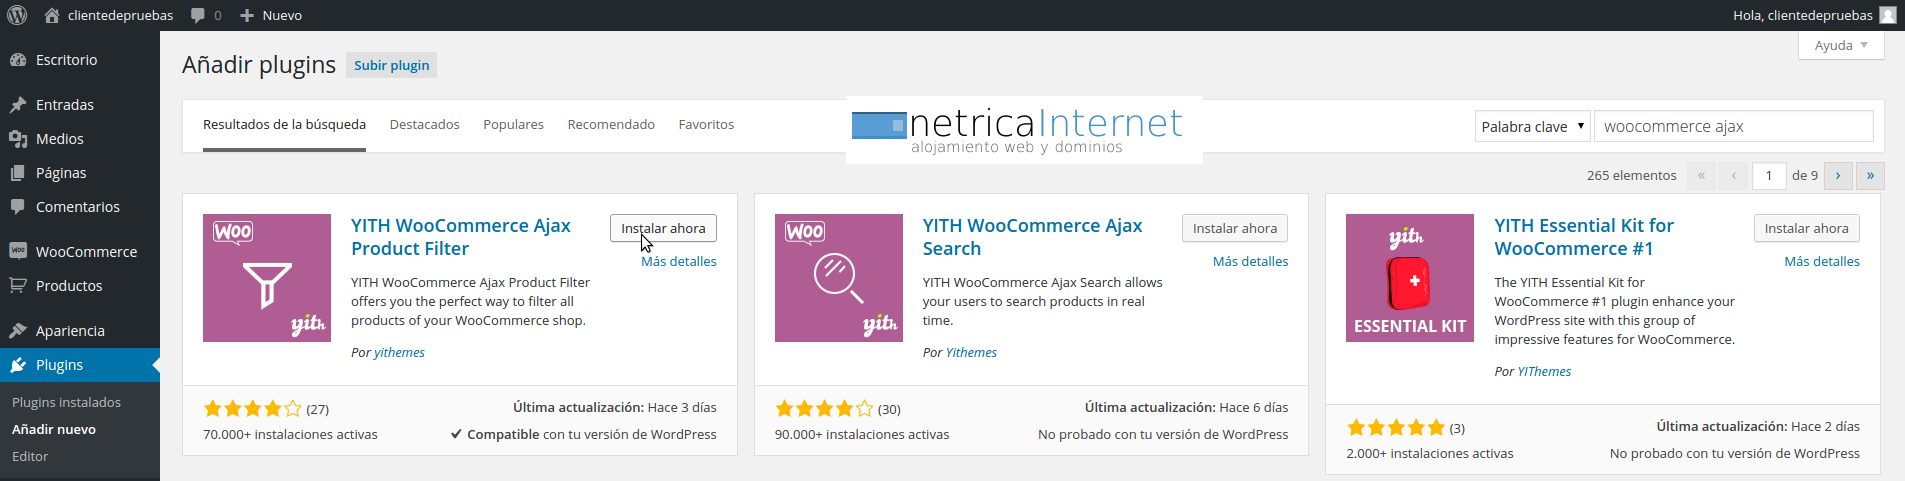Click the YITH Ajax Product Filter thumbnail

coord(267,278)
